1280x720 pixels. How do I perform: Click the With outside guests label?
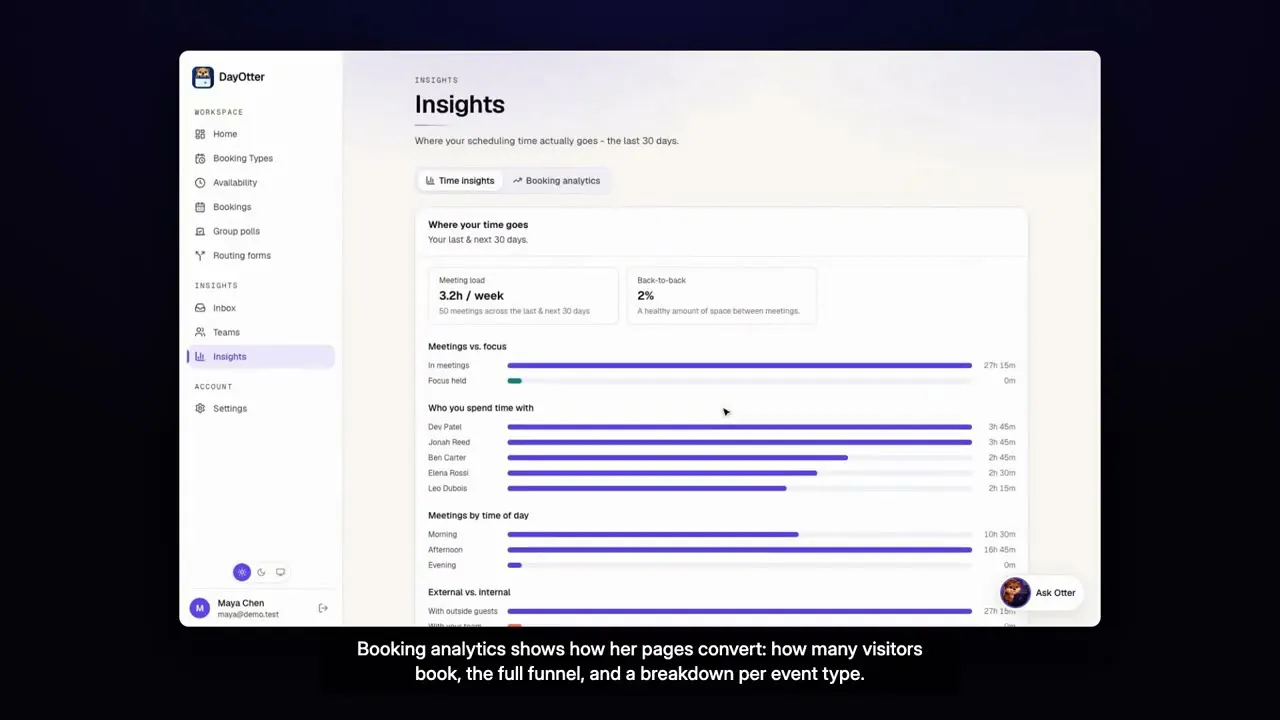pyautogui.click(x=463, y=611)
